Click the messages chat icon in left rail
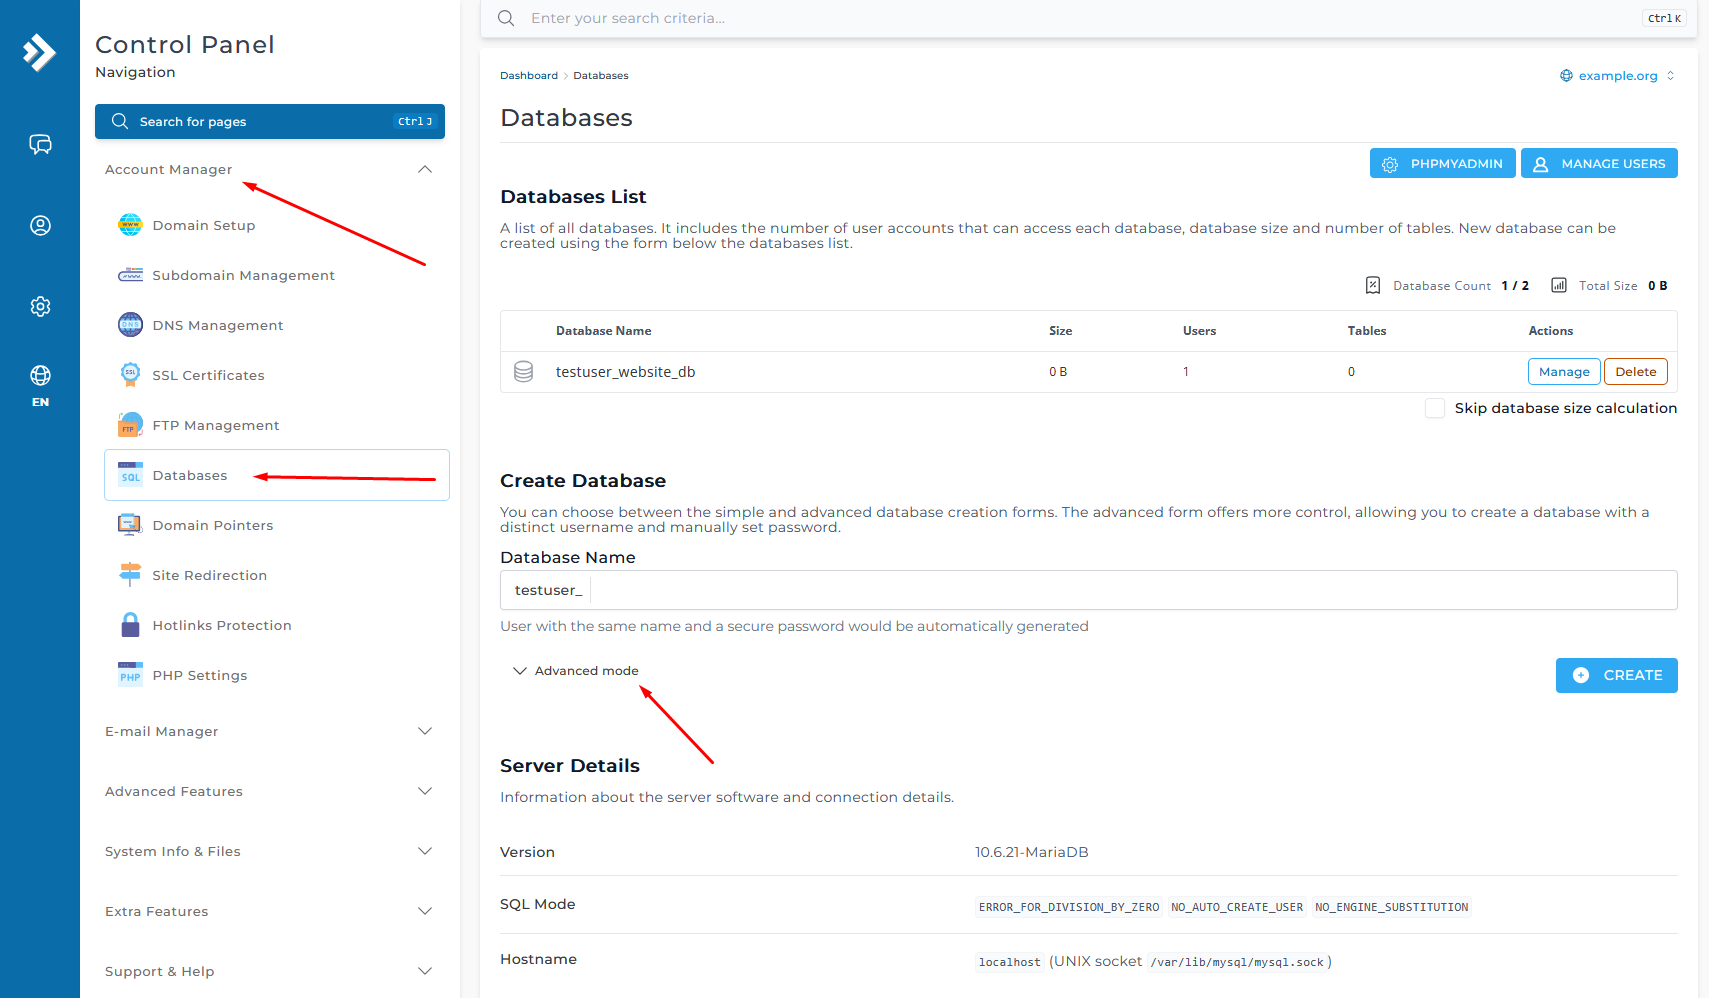The image size is (1709, 998). [40, 145]
